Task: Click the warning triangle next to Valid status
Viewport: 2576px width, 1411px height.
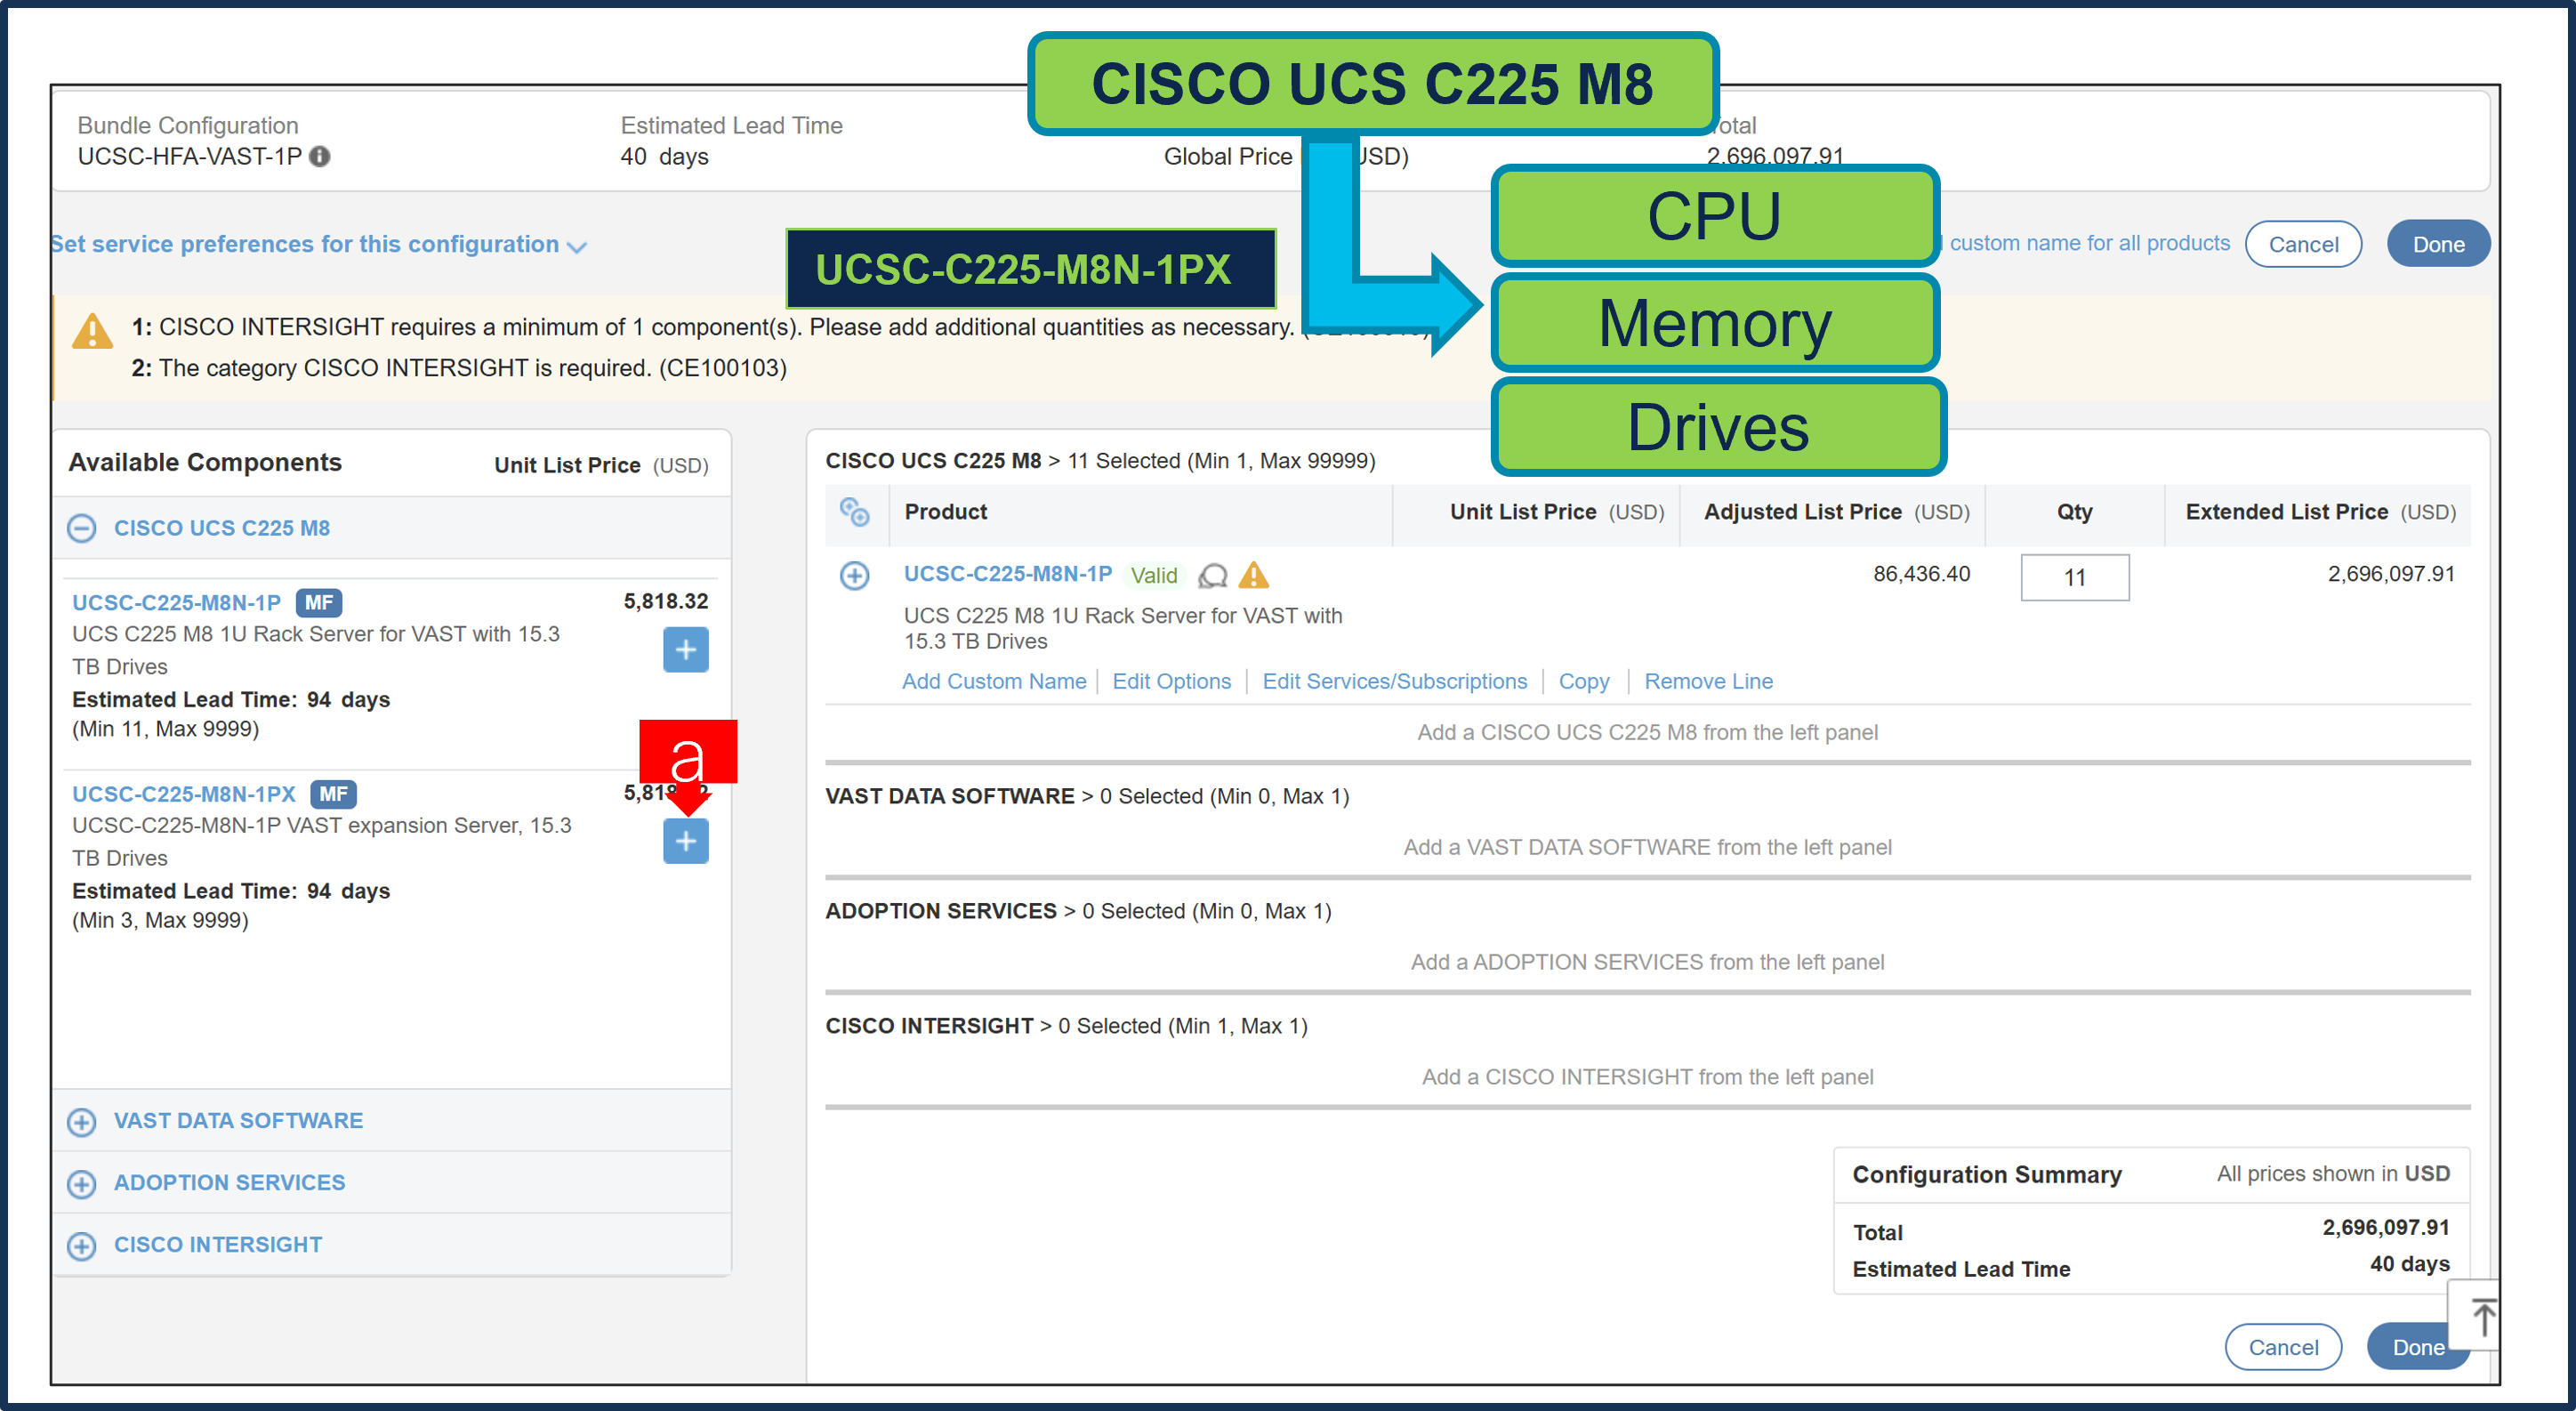Action: pyautogui.click(x=1256, y=576)
